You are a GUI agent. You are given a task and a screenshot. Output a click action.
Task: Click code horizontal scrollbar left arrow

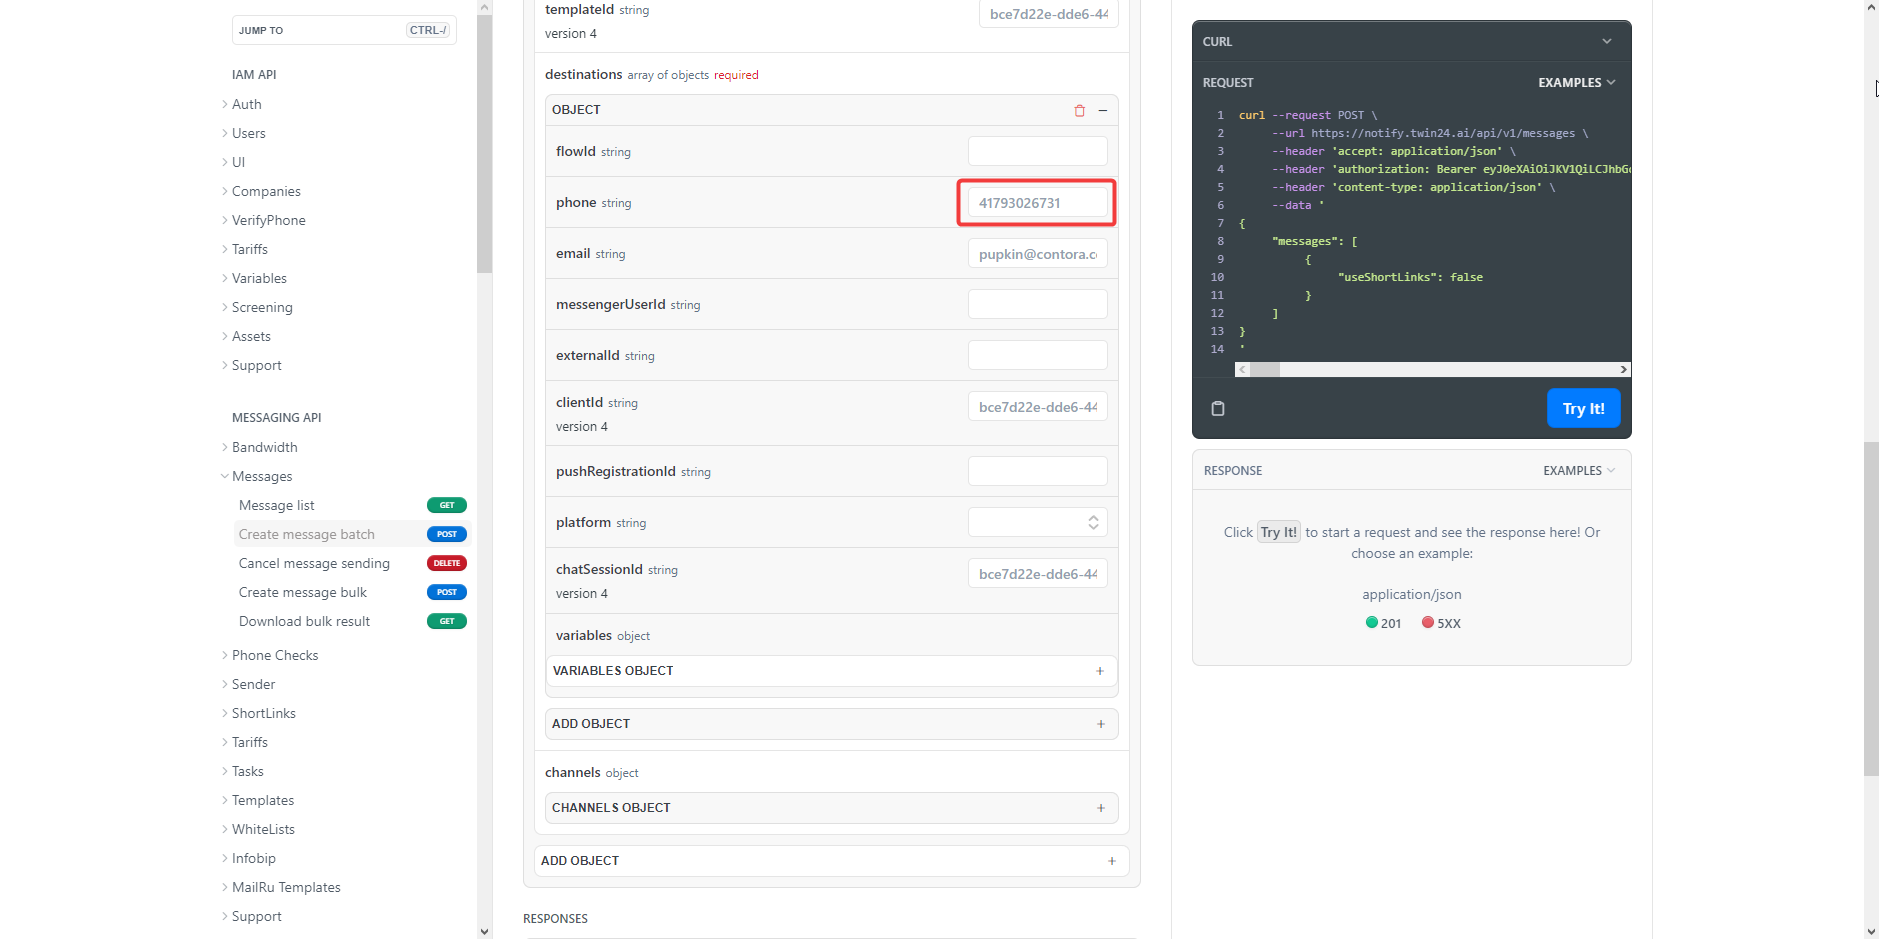point(1242,370)
